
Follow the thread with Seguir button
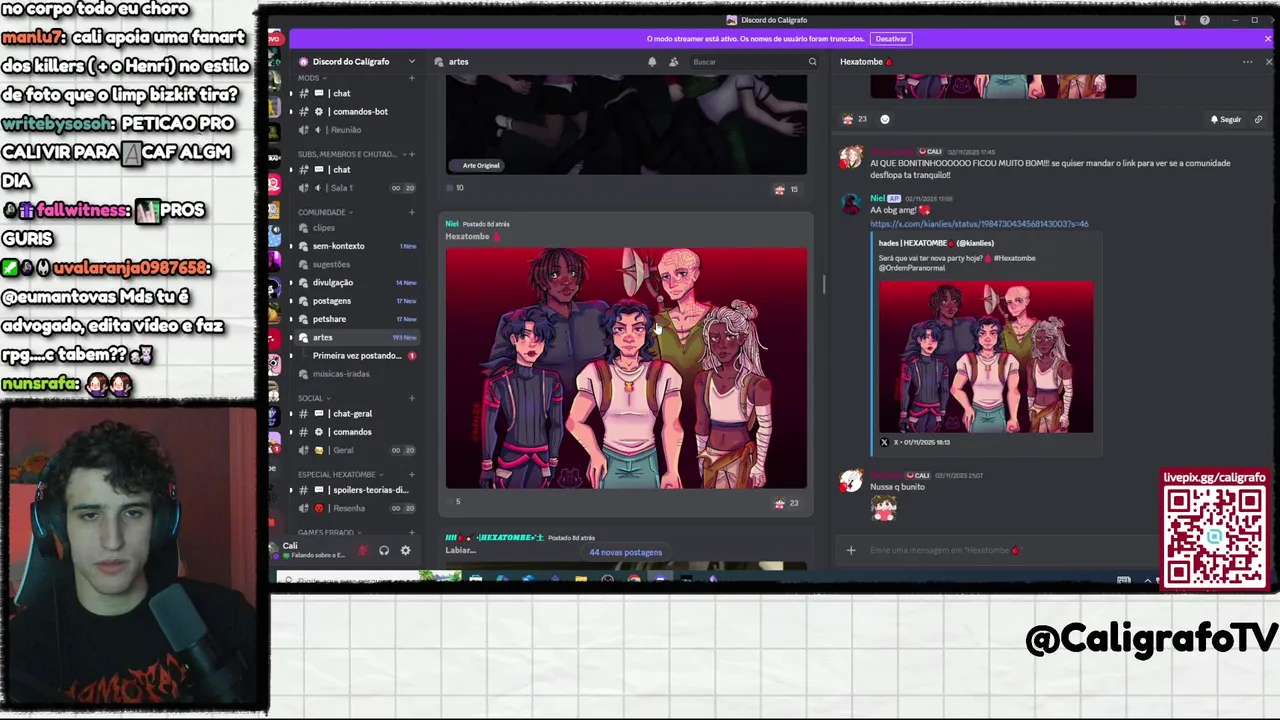point(1225,119)
